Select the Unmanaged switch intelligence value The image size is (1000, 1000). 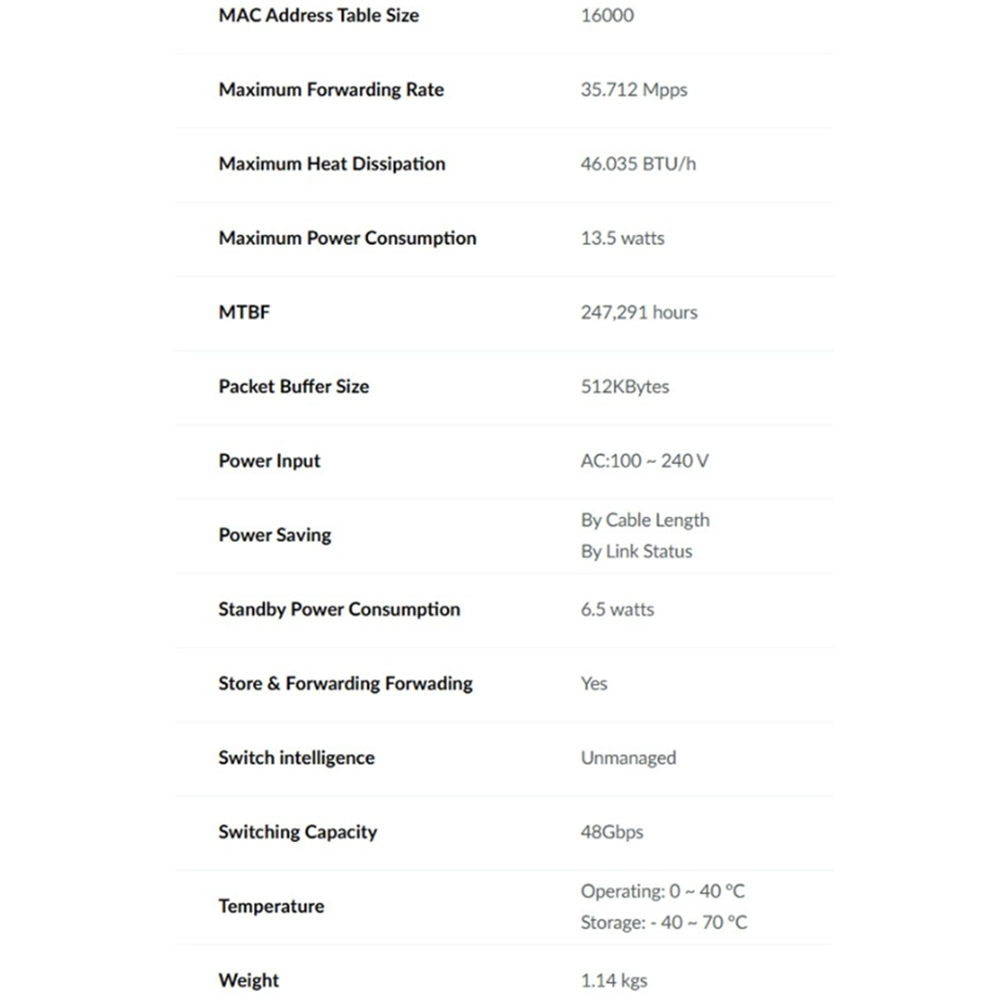click(x=628, y=758)
